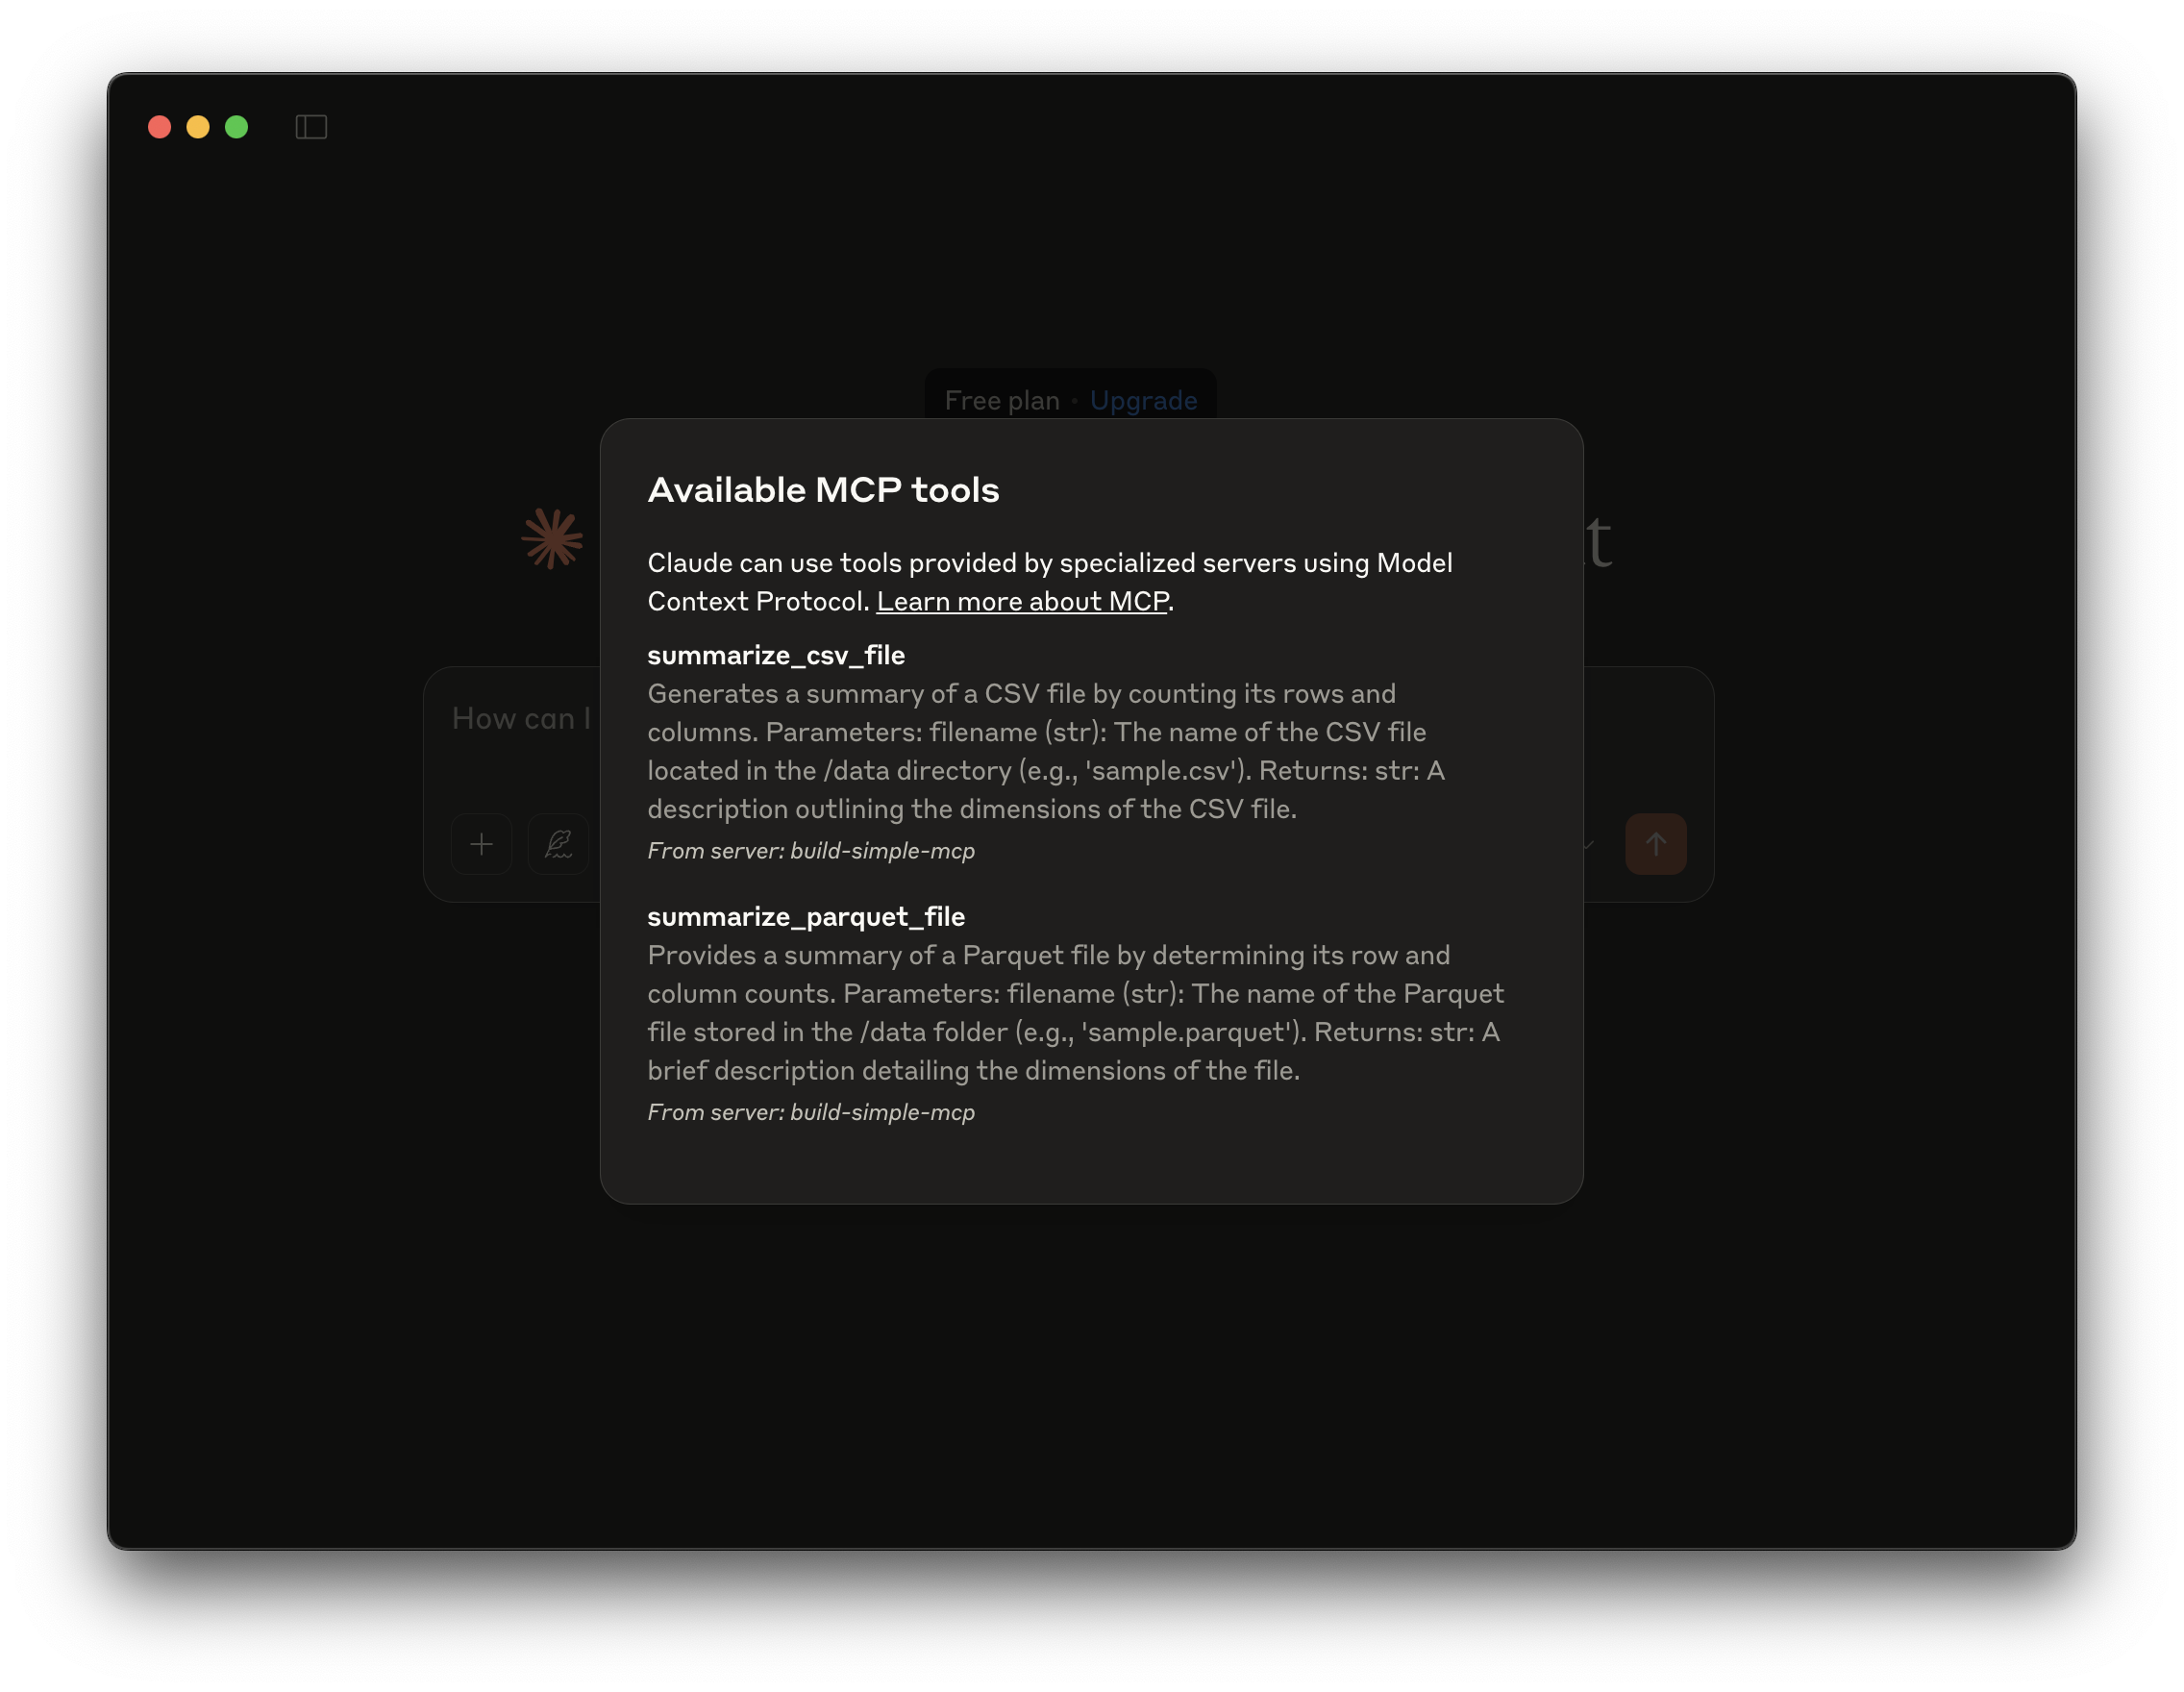Select the summarize_parquet_file tool name
Screen dimensions: 2184x1692
click(x=806, y=917)
